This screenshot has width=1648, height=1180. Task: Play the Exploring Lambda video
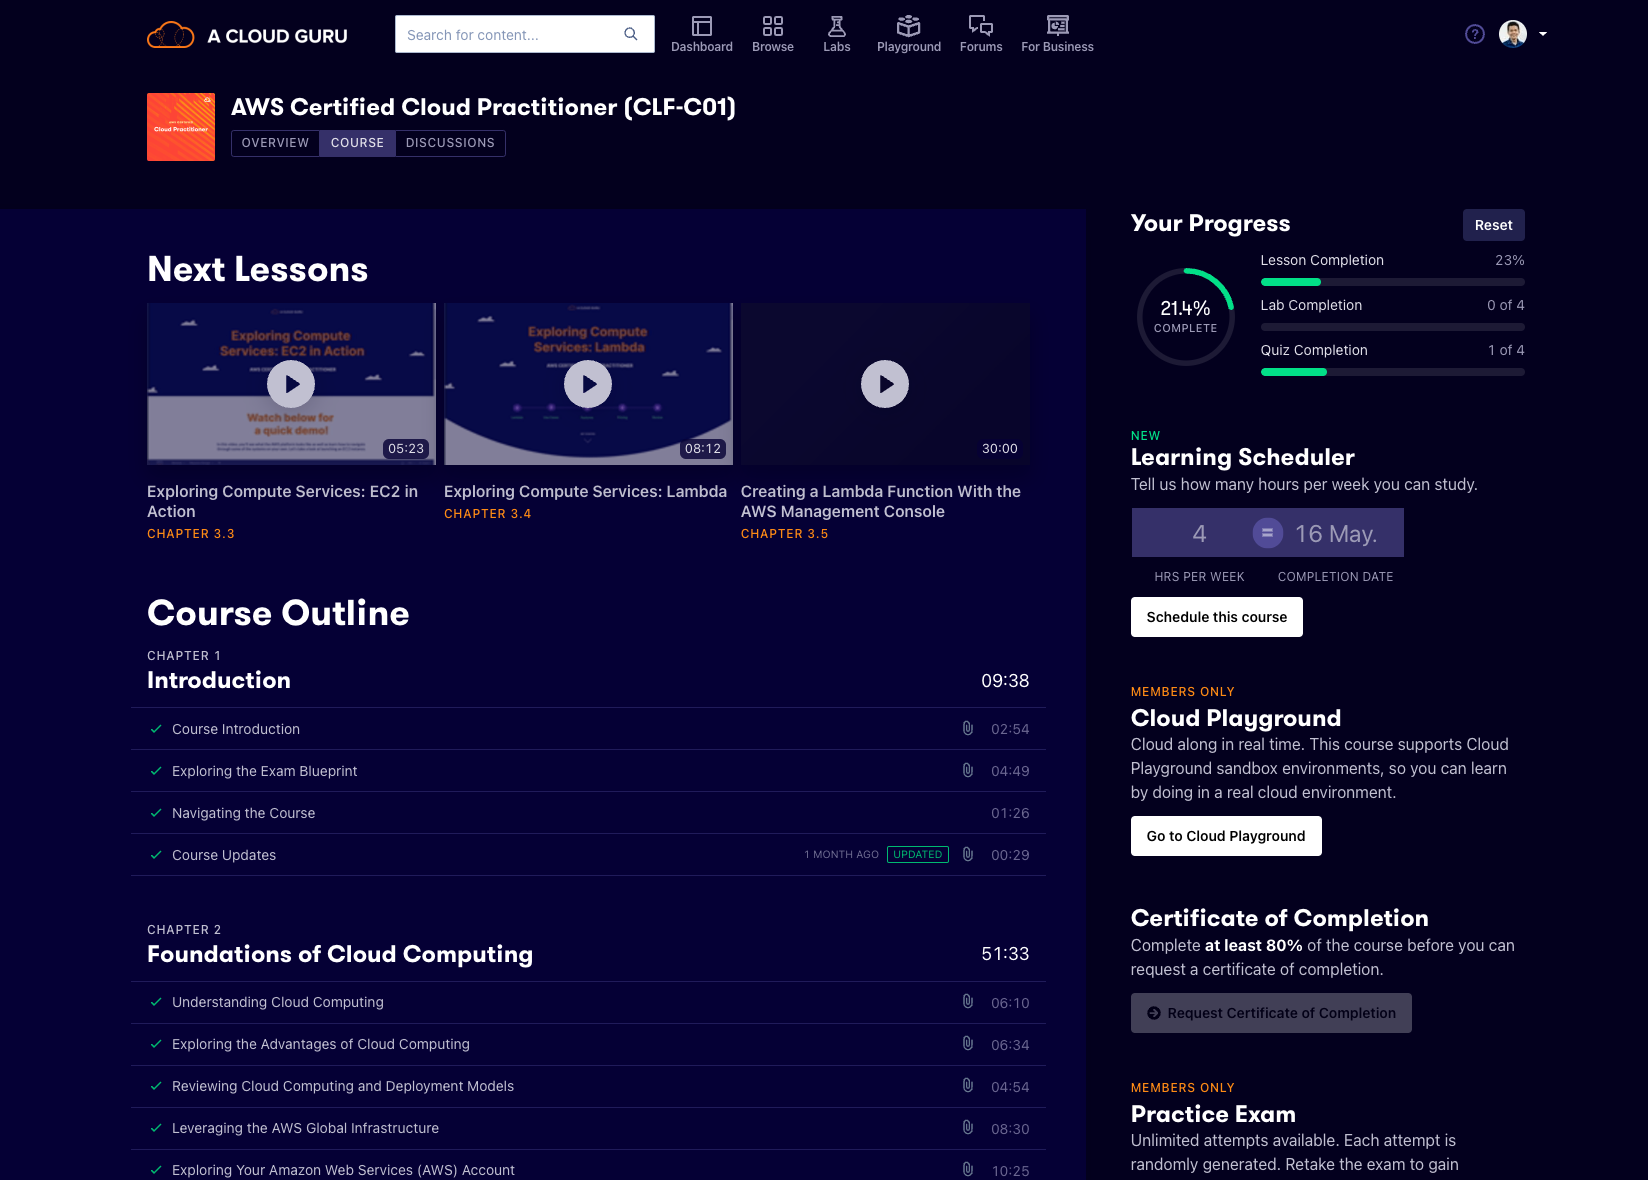point(588,384)
